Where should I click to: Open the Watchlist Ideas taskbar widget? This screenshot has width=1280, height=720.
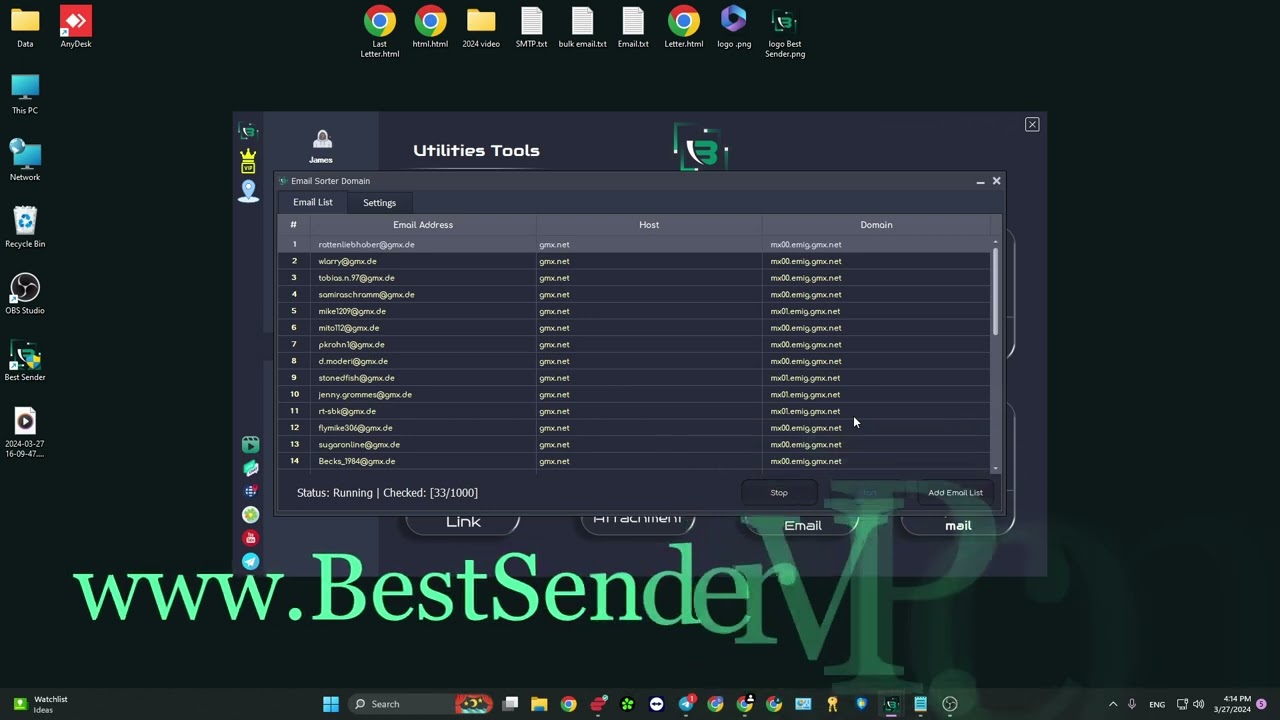coord(42,704)
